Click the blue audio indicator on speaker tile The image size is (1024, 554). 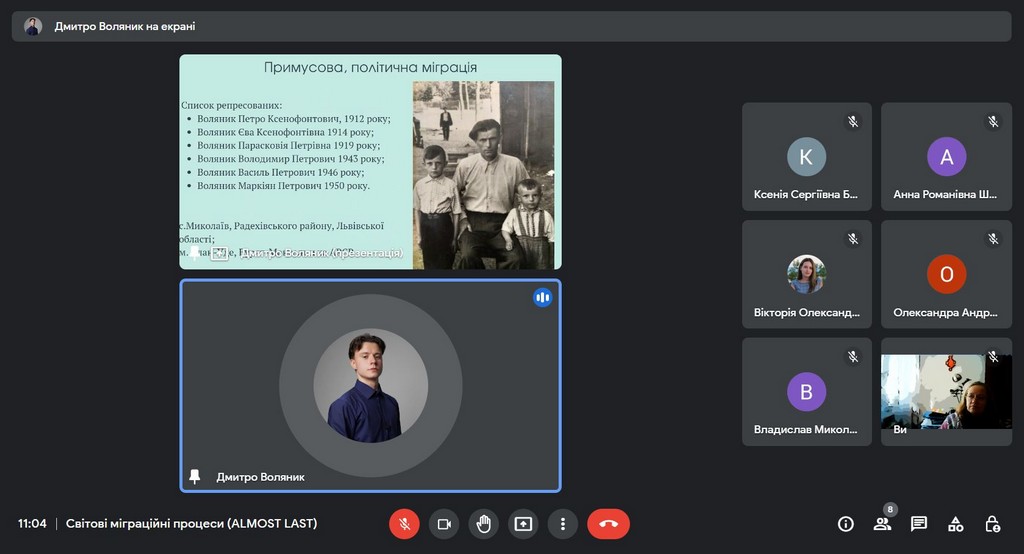(x=542, y=297)
